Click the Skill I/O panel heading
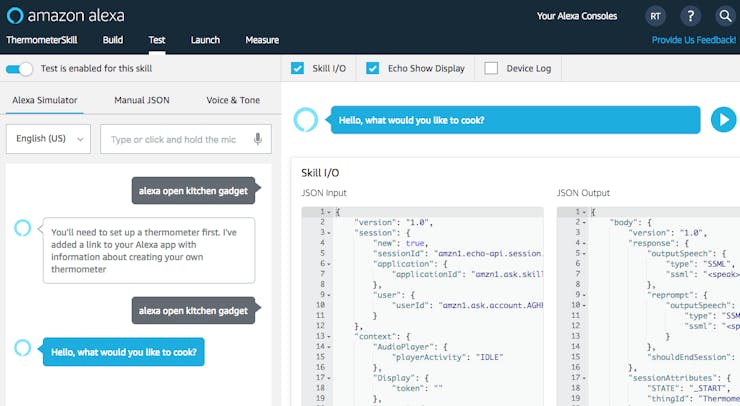 point(320,173)
